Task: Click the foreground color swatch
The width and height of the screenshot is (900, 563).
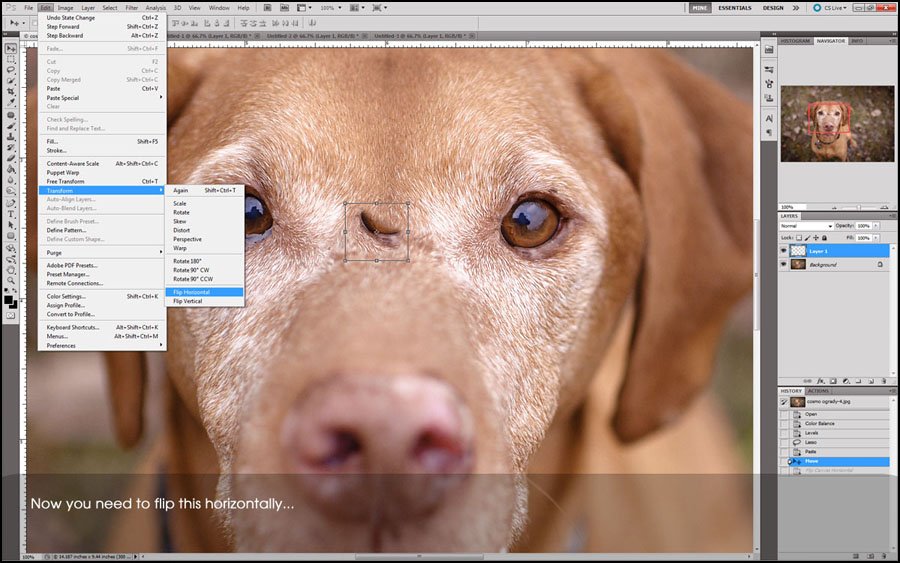Action: 8,300
